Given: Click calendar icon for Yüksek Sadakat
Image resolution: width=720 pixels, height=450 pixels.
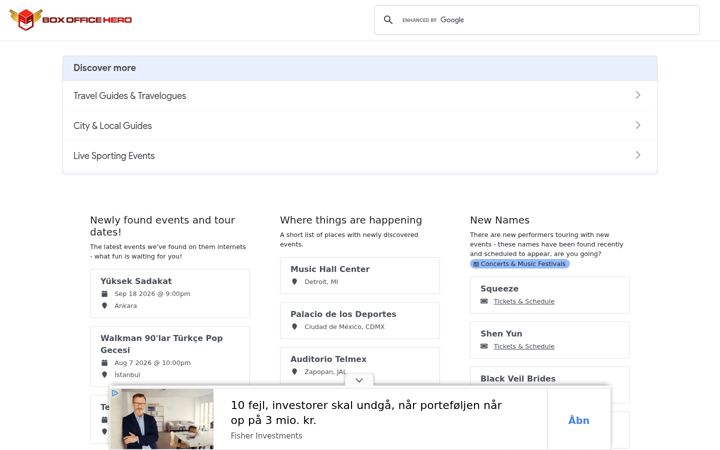Looking at the screenshot, I should [x=104, y=293].
